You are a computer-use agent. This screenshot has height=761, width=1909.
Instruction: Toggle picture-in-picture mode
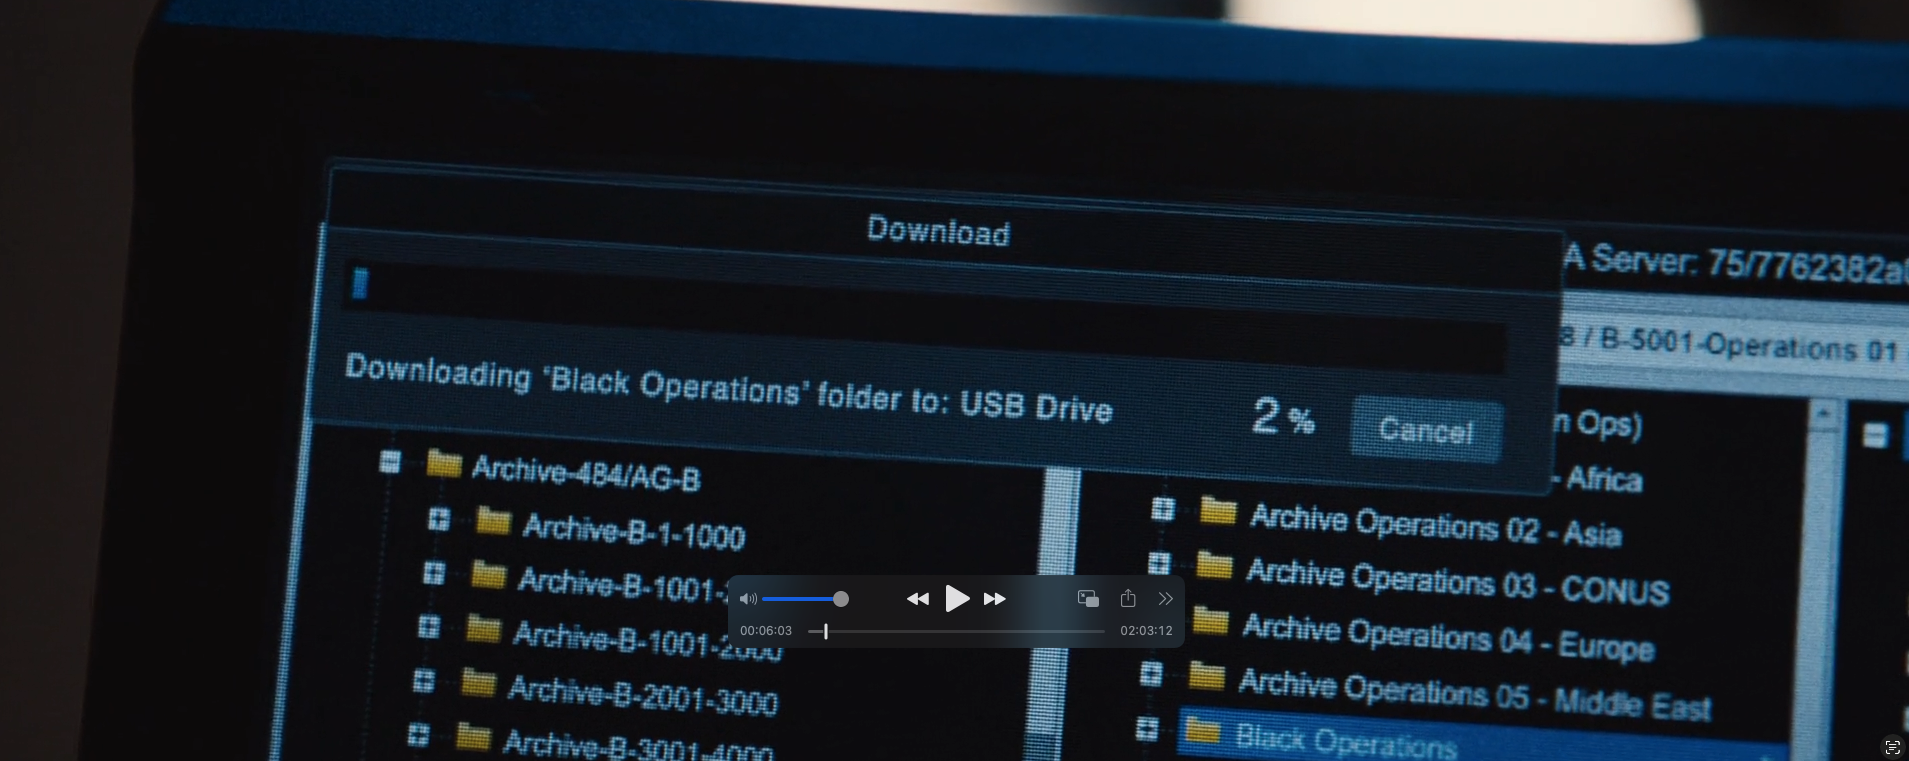pyautogui.click(x=1088, y=599)
